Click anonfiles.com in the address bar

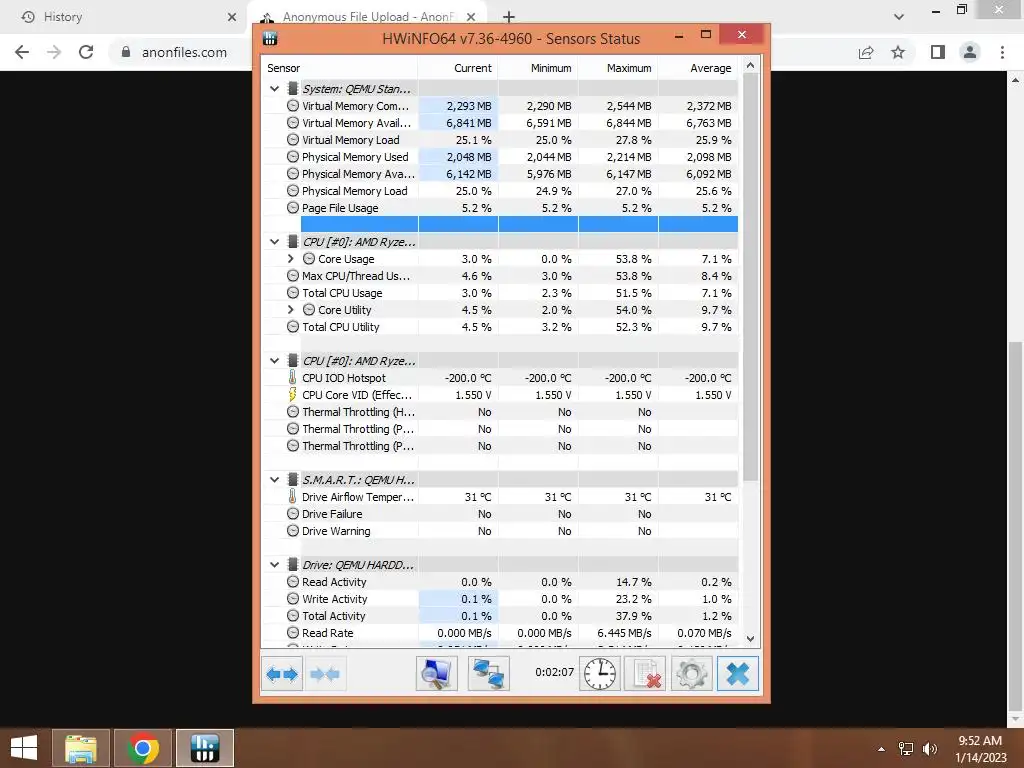pyautogui.click(x=184, y=52)
